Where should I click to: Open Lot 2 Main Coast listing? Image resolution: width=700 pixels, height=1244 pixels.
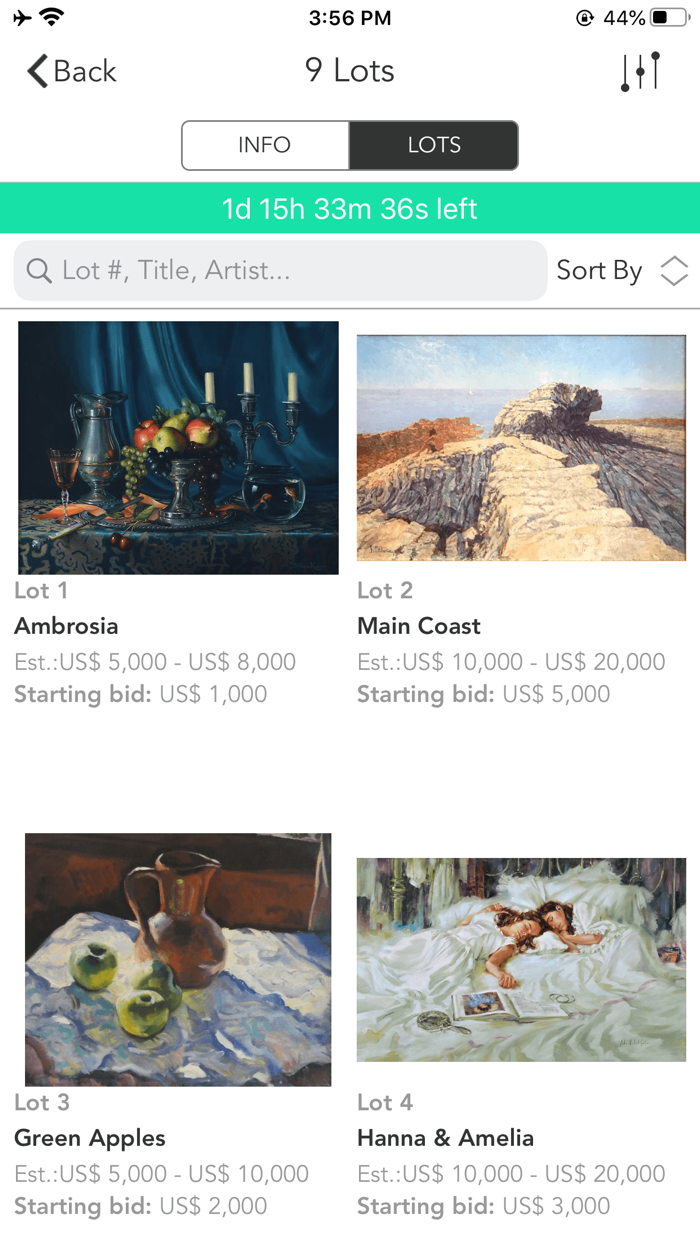click(x=520, y=447)
